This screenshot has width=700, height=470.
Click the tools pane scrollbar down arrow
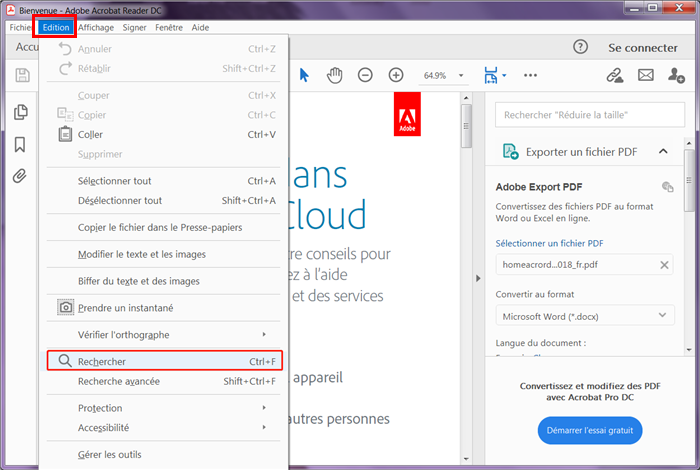click(689, 350)
